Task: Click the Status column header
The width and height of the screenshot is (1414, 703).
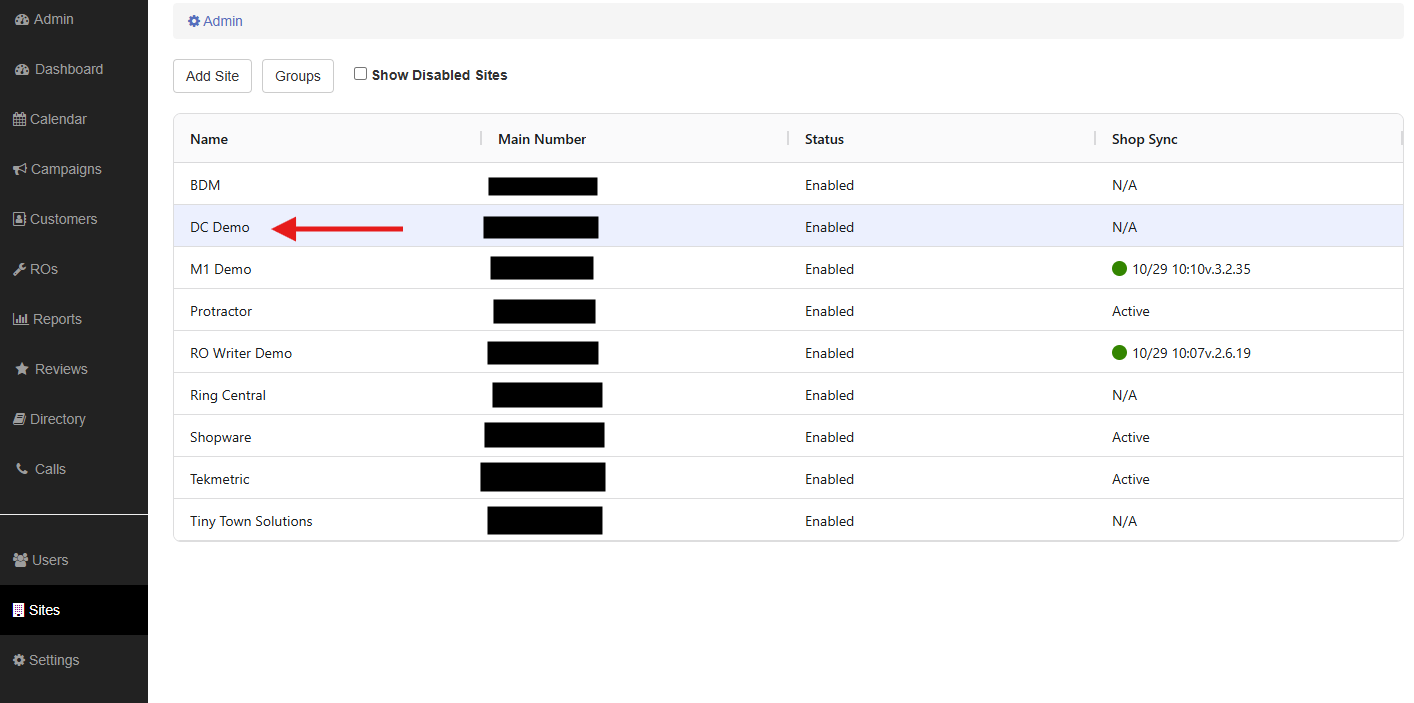Action: click(824, 139)
